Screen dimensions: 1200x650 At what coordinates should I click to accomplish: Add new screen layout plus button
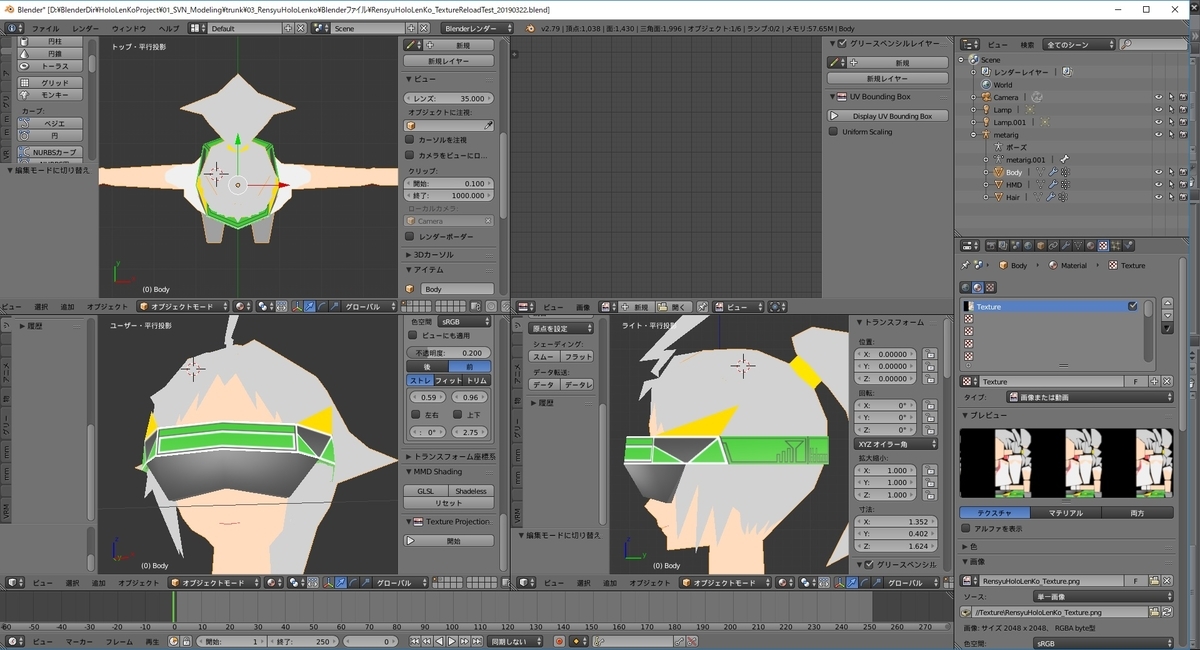coord(287,28)
